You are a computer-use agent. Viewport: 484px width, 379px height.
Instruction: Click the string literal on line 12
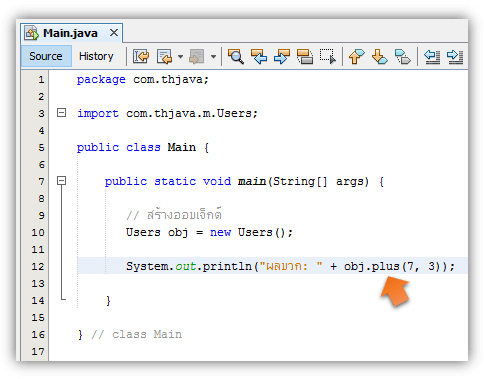pos(291,266)
